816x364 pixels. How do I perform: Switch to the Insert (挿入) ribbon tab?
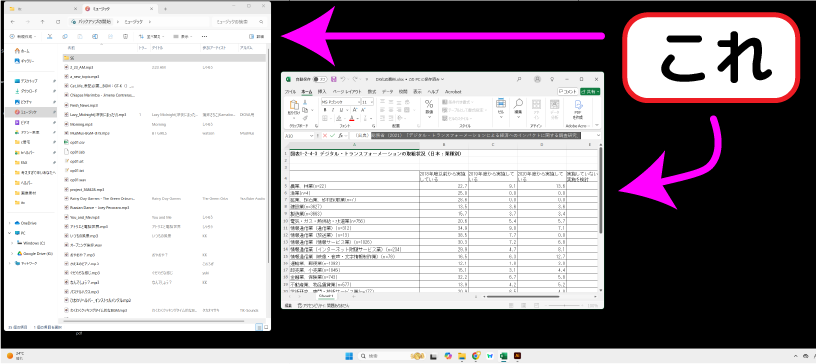322,91
